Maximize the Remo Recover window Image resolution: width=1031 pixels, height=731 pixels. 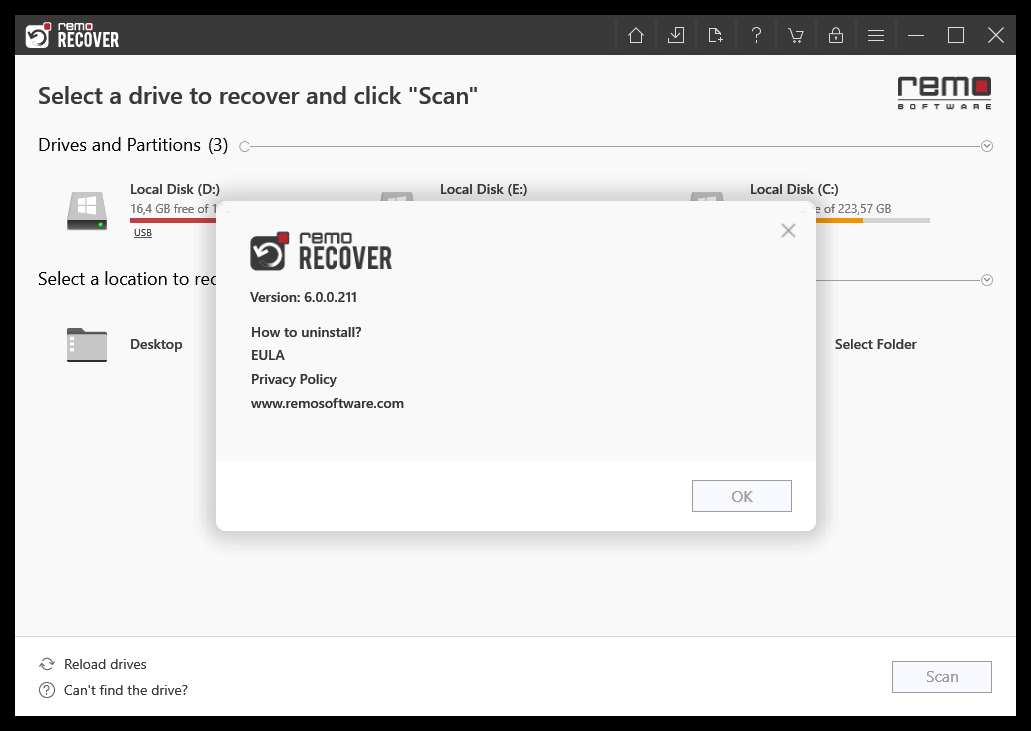tap(956, 35)
